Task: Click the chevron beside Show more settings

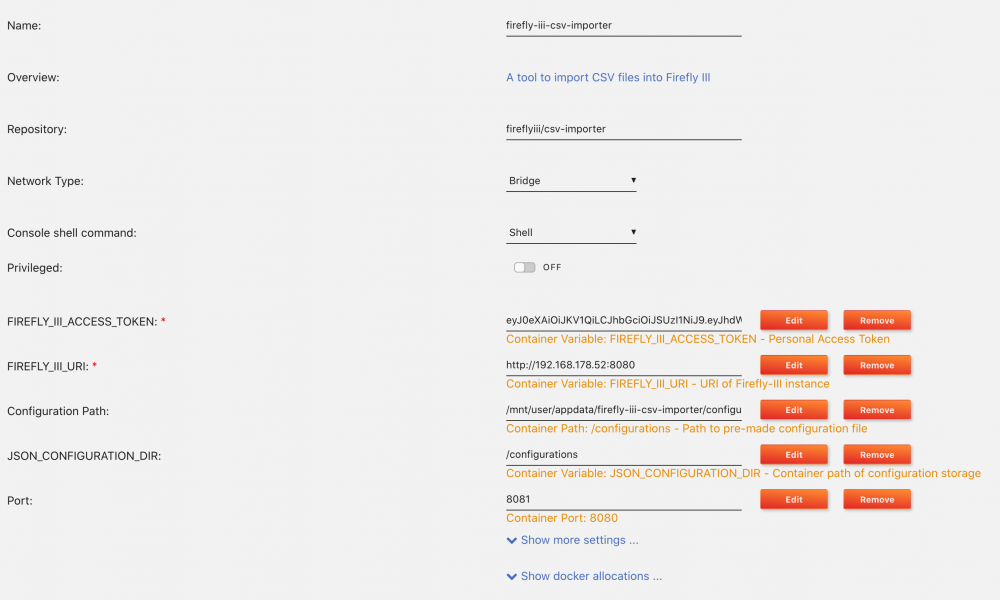Action: pyautogui.click(x=511, y=541)
